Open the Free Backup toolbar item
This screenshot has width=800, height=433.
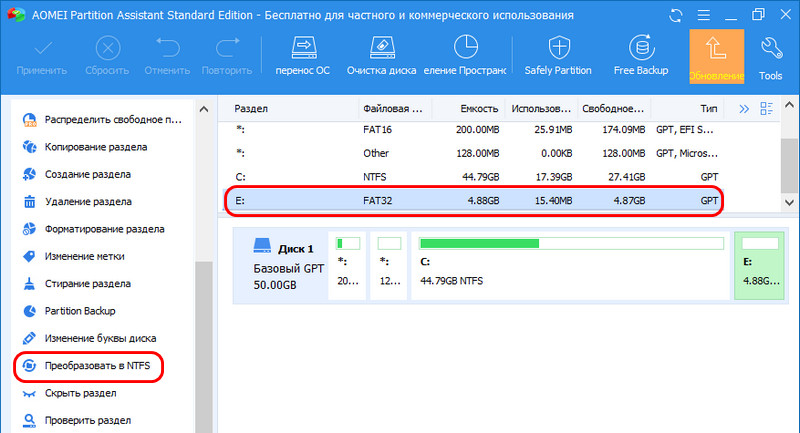click(641, 56)
